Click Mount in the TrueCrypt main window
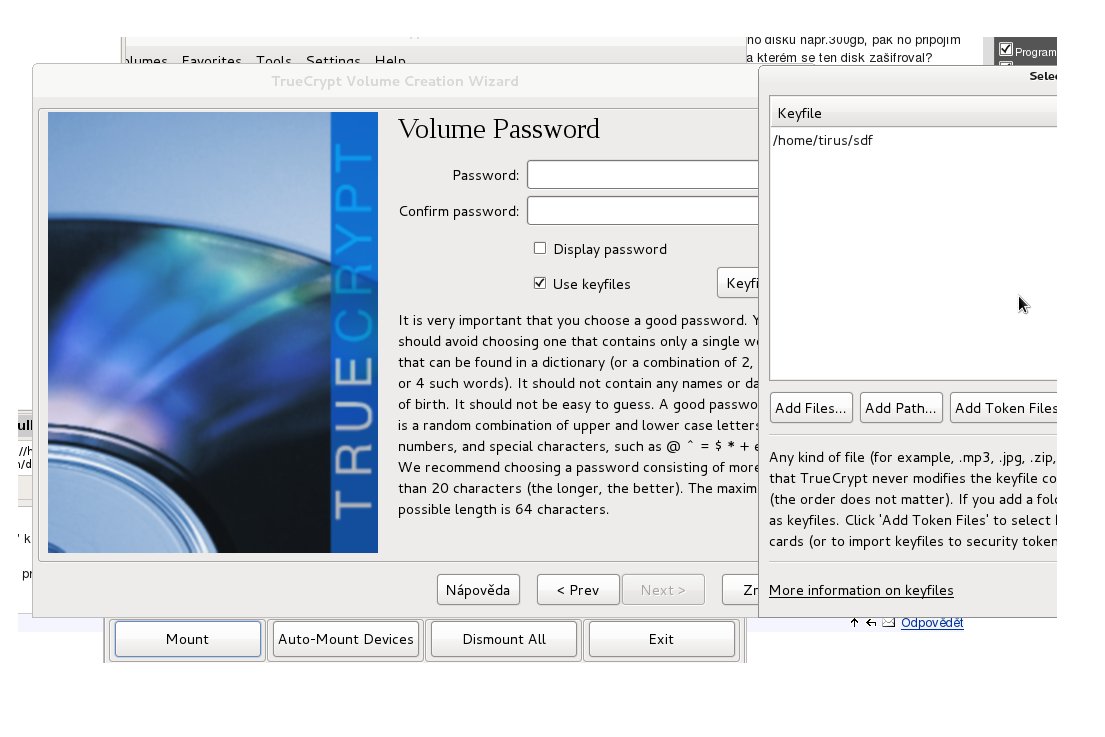 point(187,639)
